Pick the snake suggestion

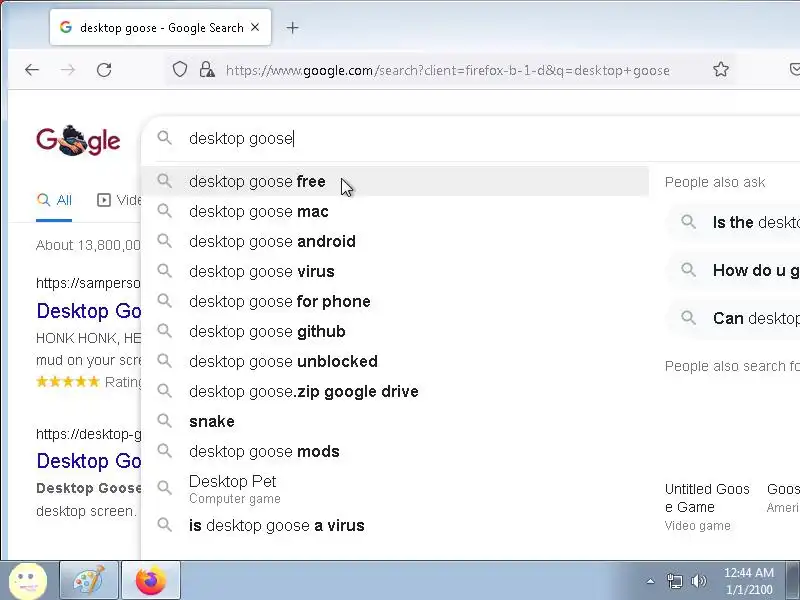[x=395, y=421]
